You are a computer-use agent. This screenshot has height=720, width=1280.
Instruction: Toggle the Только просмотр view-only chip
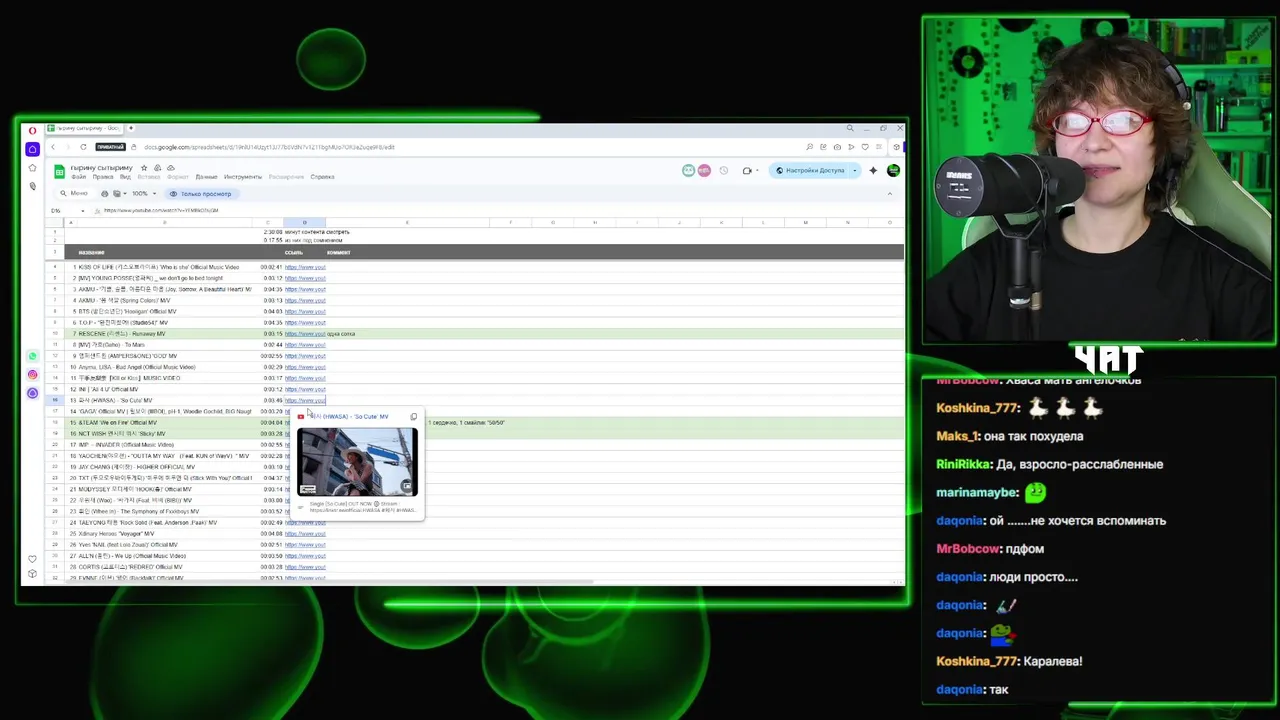pyautogui.click(x=201, y=193)
